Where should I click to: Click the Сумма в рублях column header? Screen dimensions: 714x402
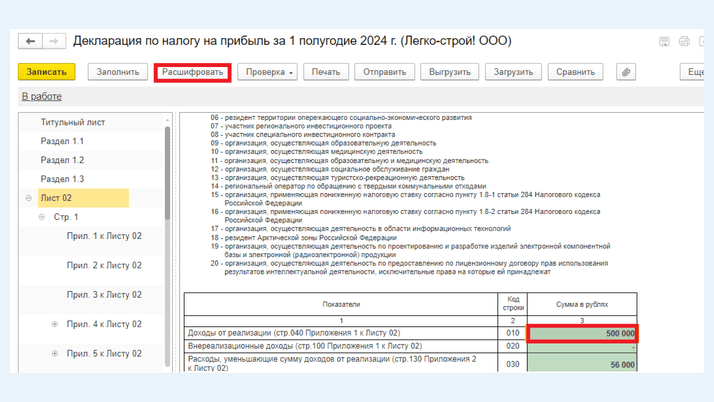click(x=582, y=304)
